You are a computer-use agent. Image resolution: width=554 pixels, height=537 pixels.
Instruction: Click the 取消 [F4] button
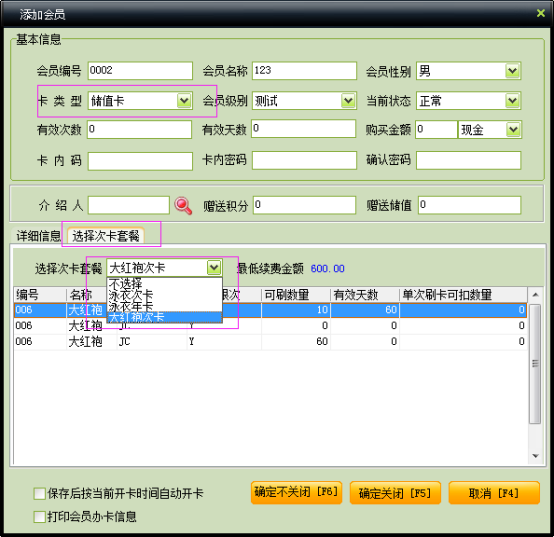coord(494,492)
